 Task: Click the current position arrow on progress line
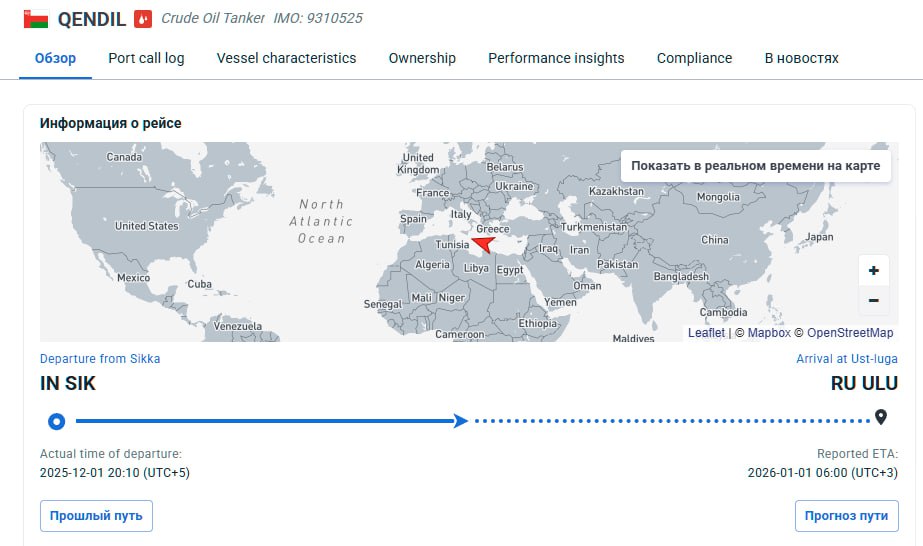[x=460, y=421]
